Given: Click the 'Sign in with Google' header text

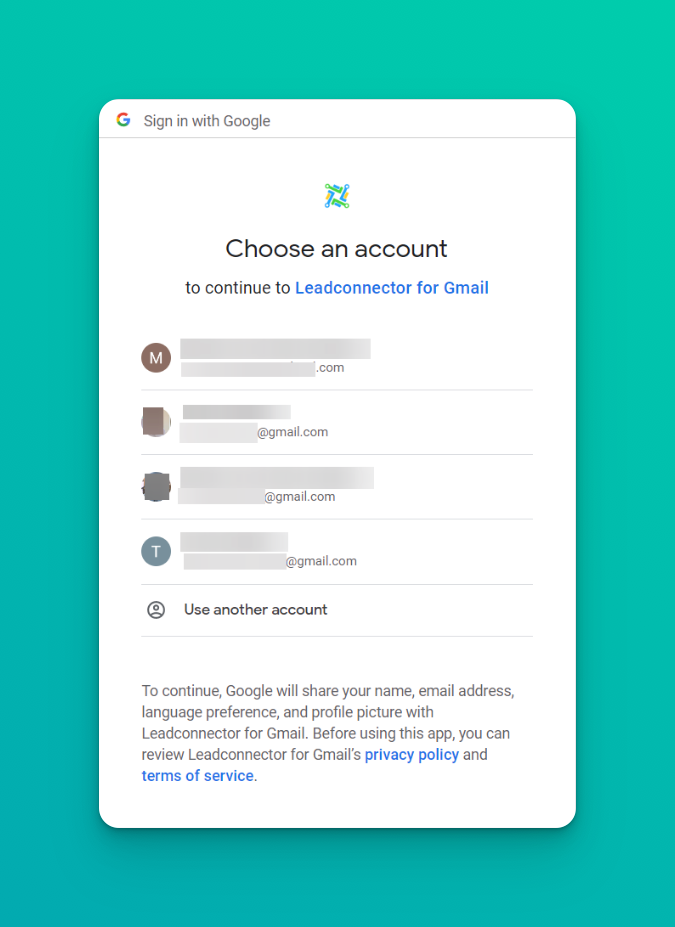Looking at the screenshot, I should tap(207, 121).
